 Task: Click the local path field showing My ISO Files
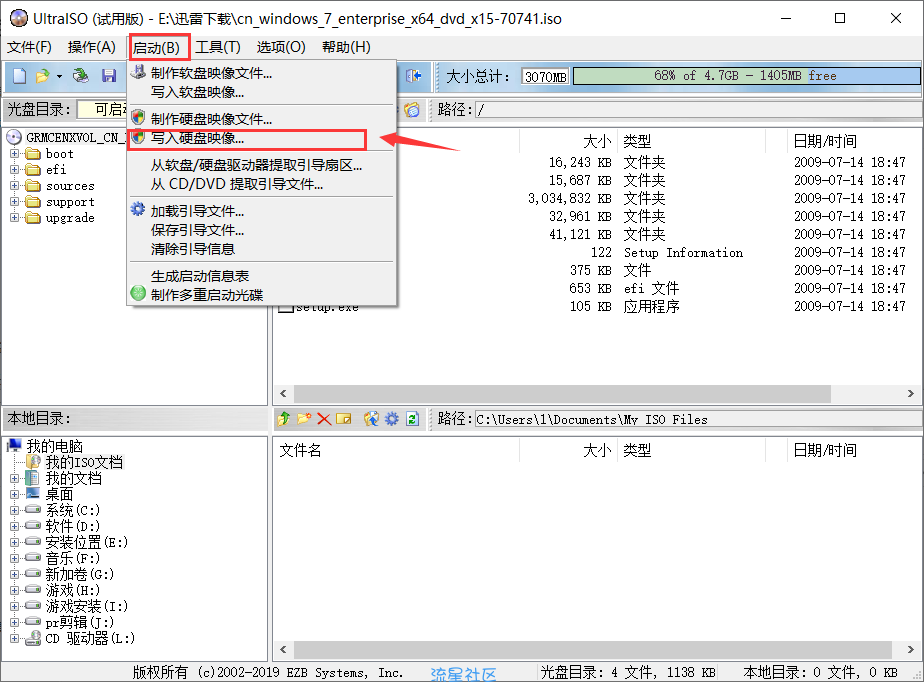click(698, 419)
